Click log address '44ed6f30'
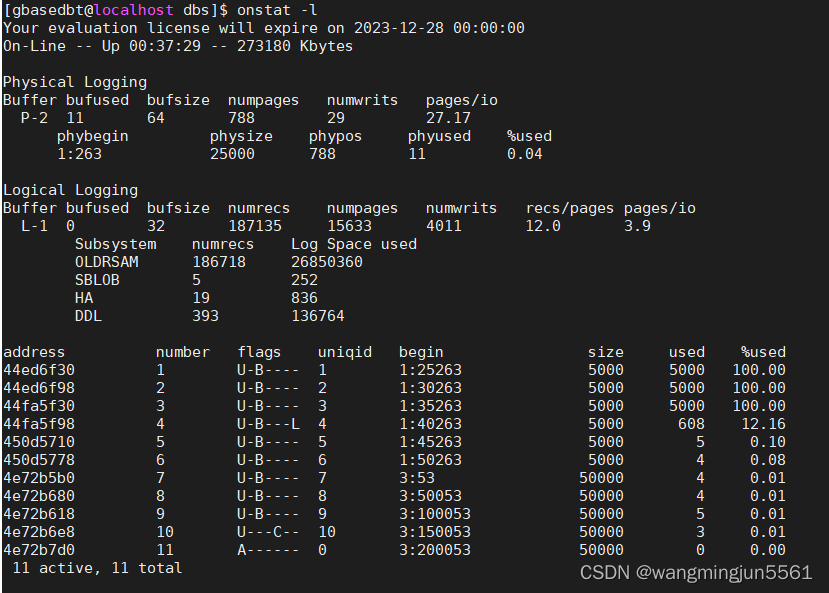Image resolution: width=829 pixels, height=593 pixels. tap(39, 369)
